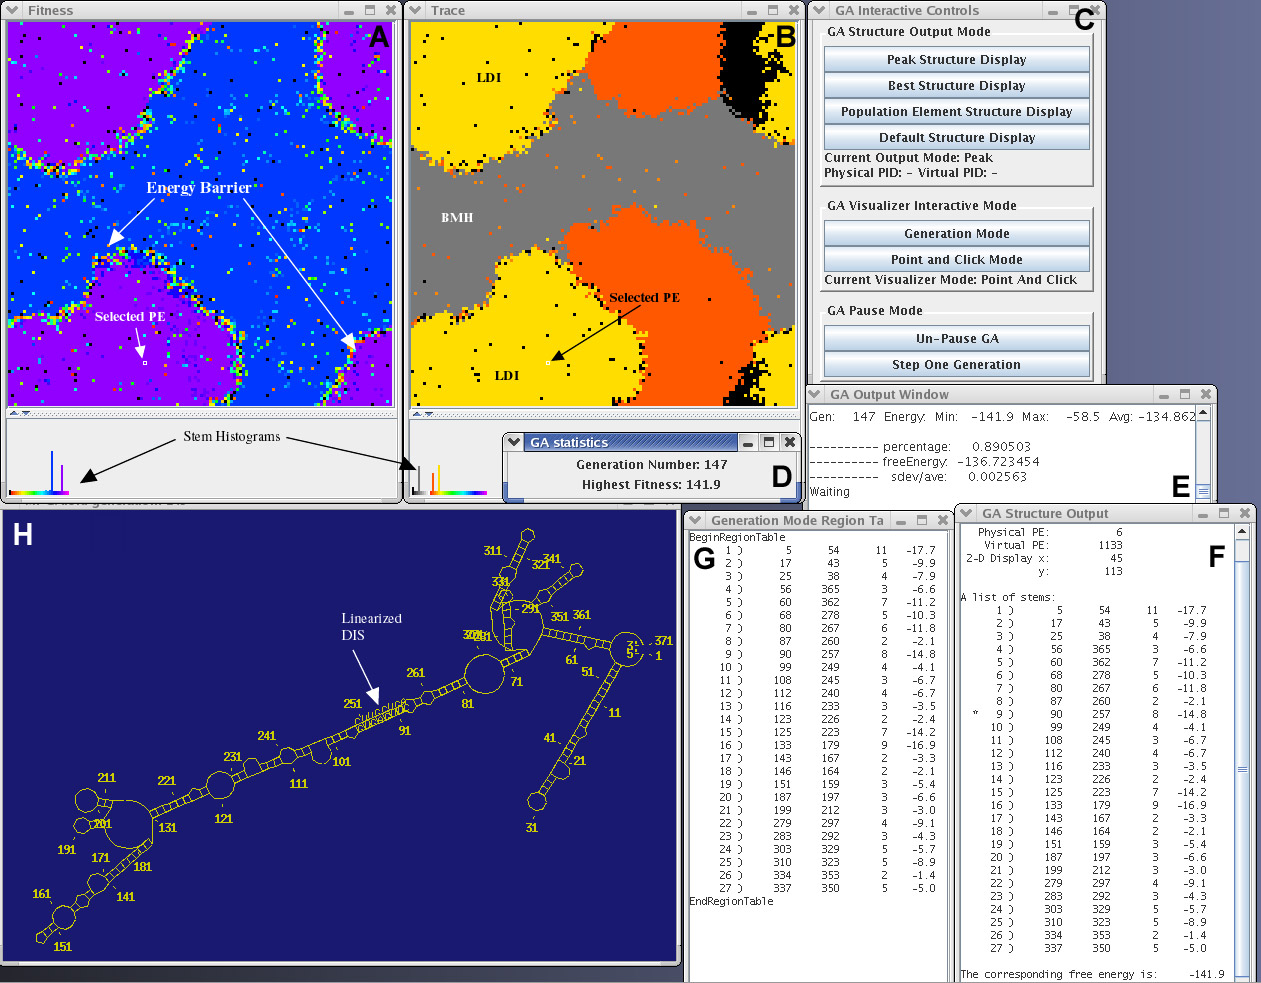Open Generation Mode Region Table window menu
Viewport: 1261px width, 983px height.
pyautogui.click(x=695, y=520)
